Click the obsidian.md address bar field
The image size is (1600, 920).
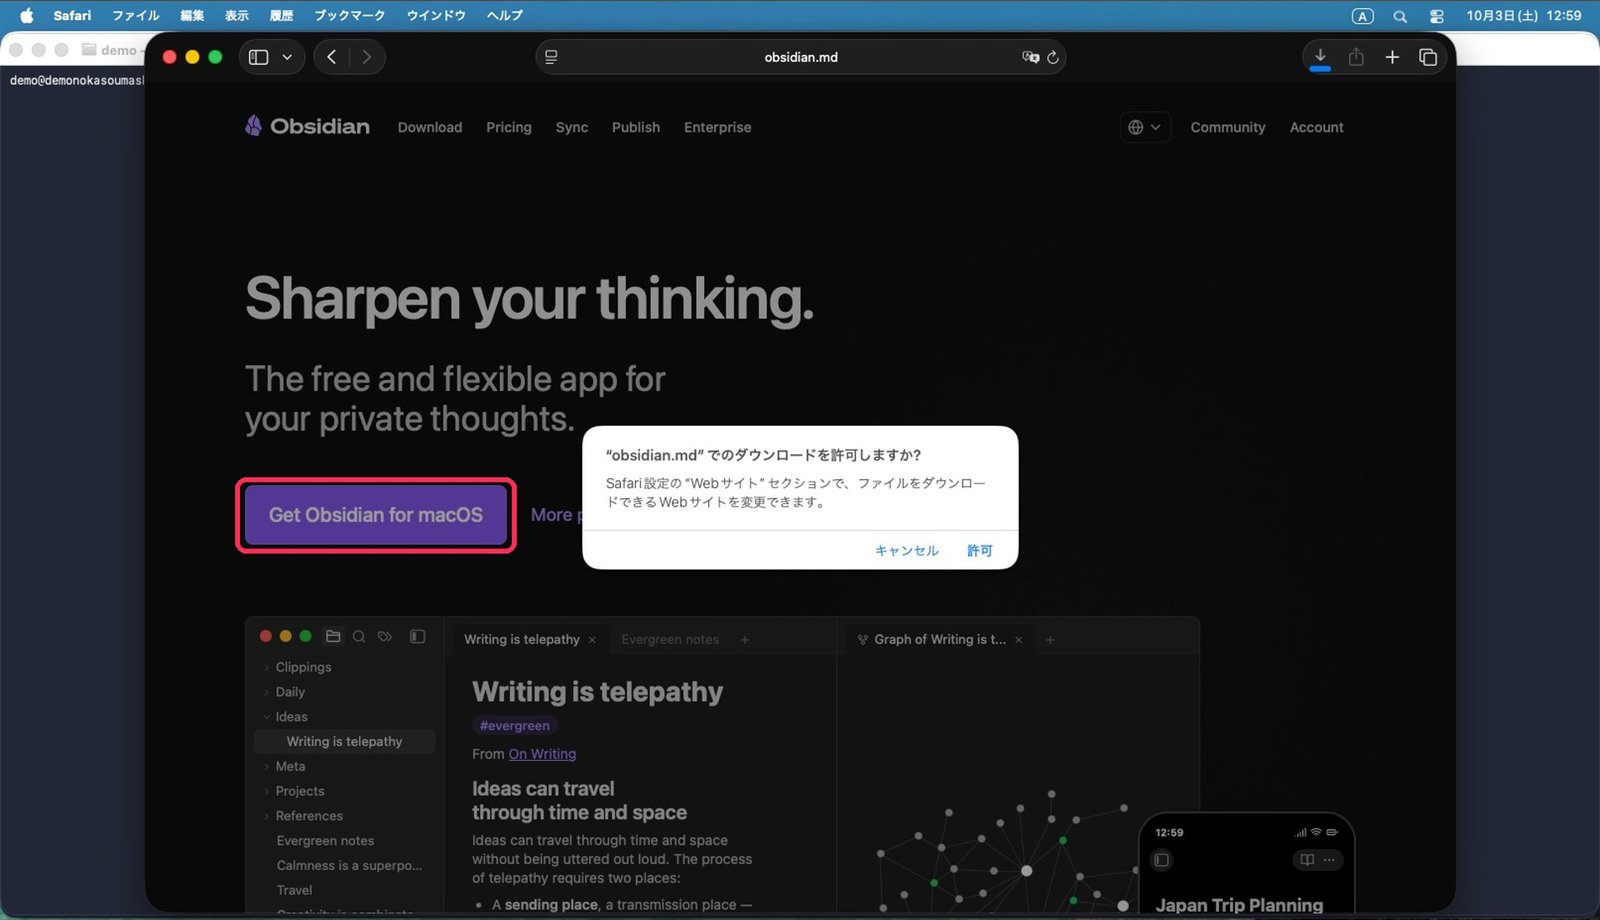[800, 57]
